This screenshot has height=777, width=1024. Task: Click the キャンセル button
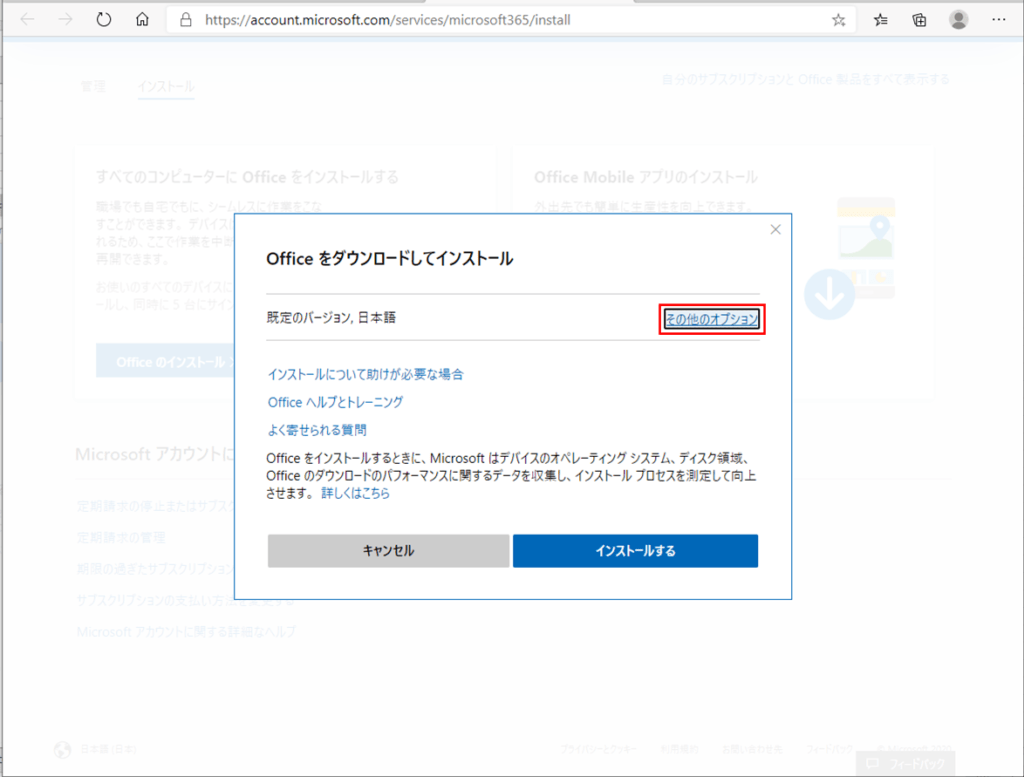click(388, 551)
